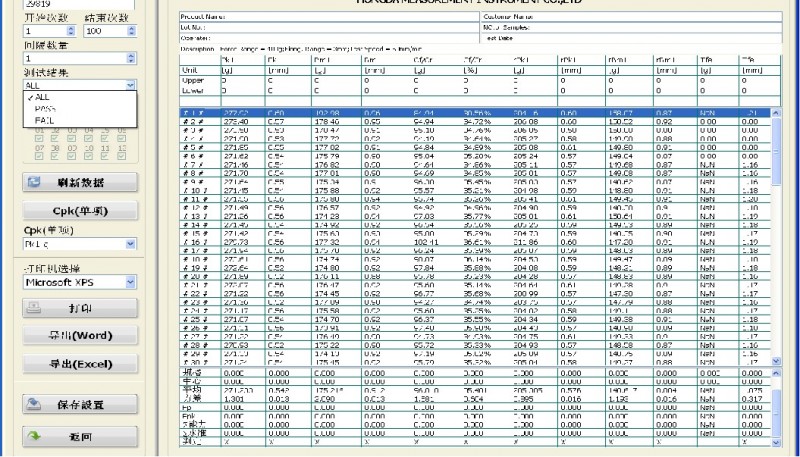Click the Customer Name field in report header
The height and width of the screenshot is (457, 800).
[631, 17]
